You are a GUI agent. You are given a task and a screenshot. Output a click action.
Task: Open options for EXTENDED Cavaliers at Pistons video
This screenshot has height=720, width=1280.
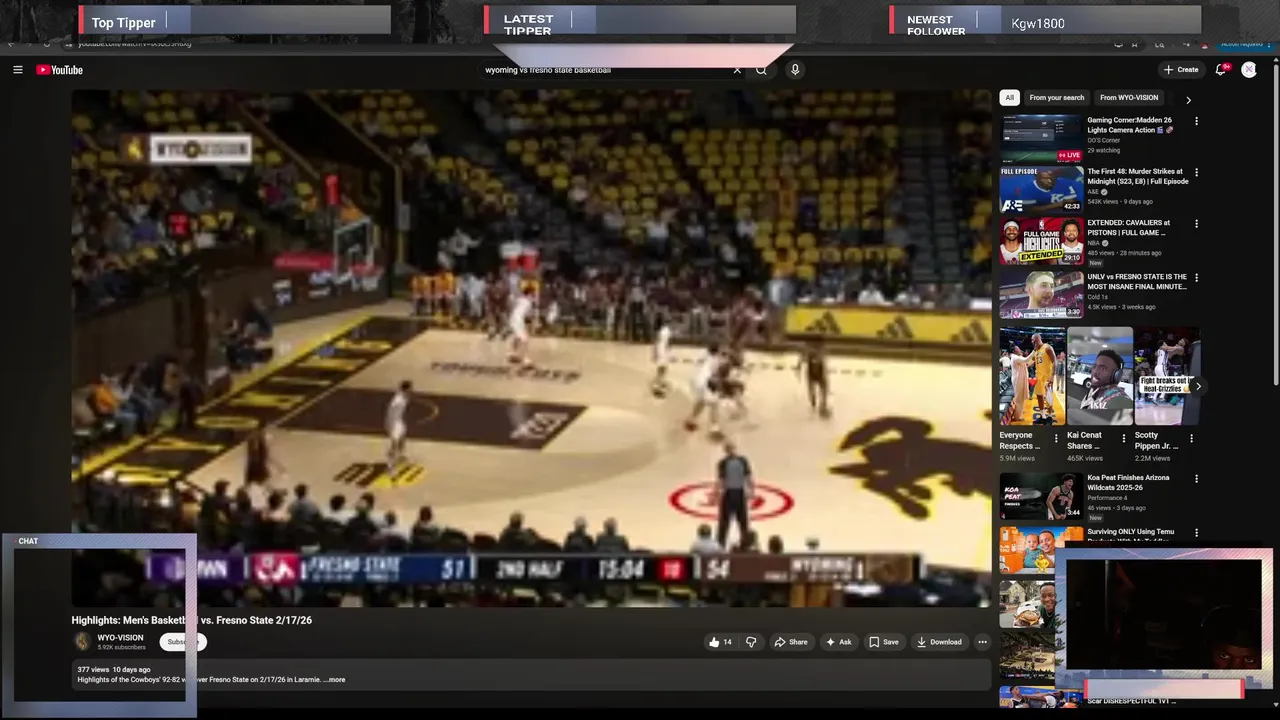(1196, 224)
